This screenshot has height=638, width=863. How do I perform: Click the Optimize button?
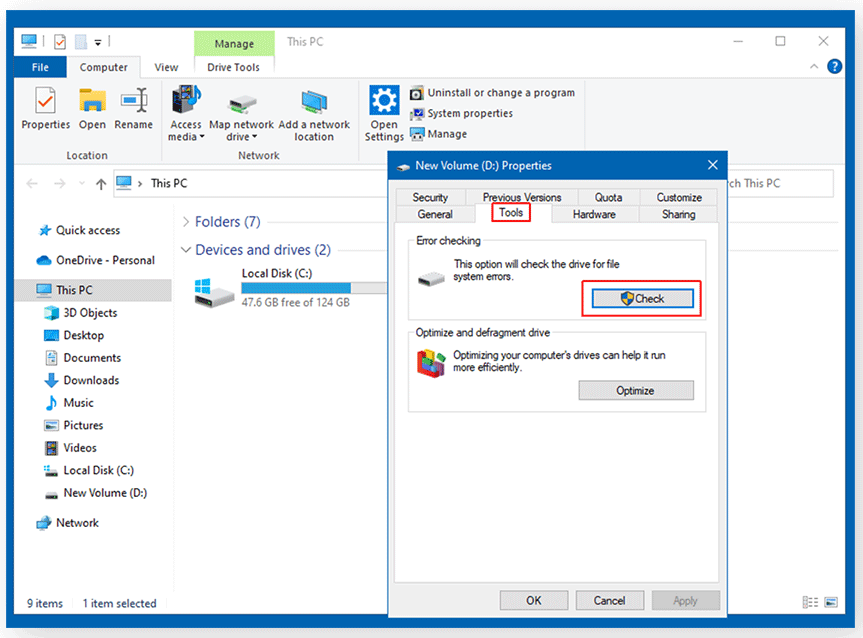pos(635,391)
